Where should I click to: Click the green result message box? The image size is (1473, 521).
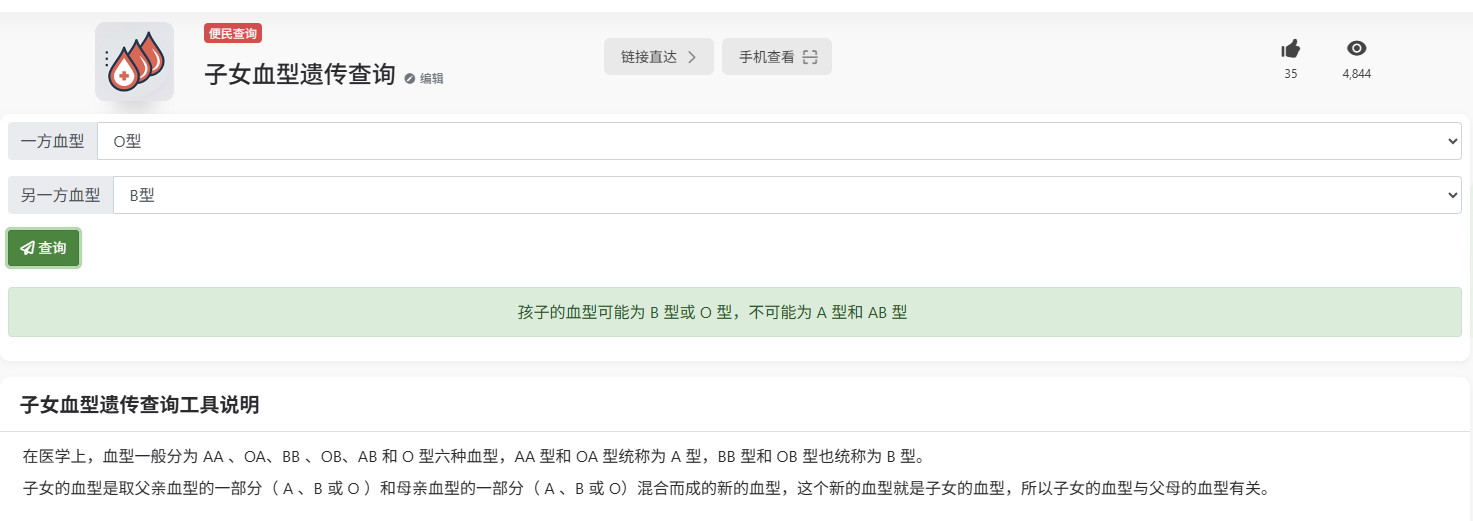(735, 312)
